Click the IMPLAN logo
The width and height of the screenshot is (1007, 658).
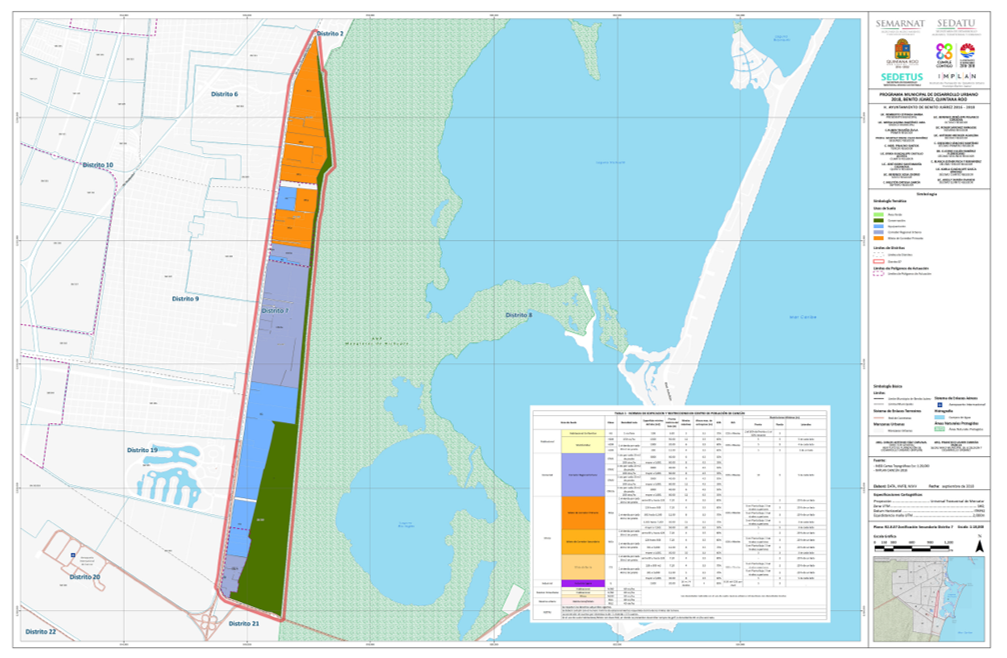point(957,76)
